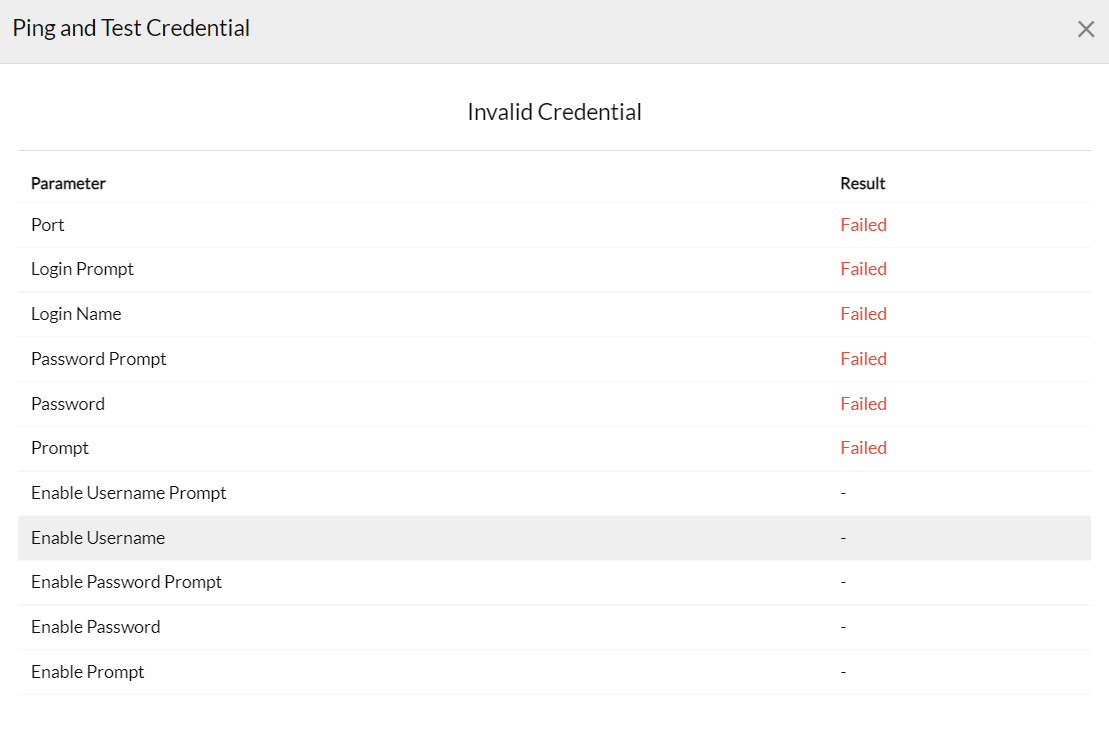
Task: Click the Enable Password Prompt row
Action: 127,582
